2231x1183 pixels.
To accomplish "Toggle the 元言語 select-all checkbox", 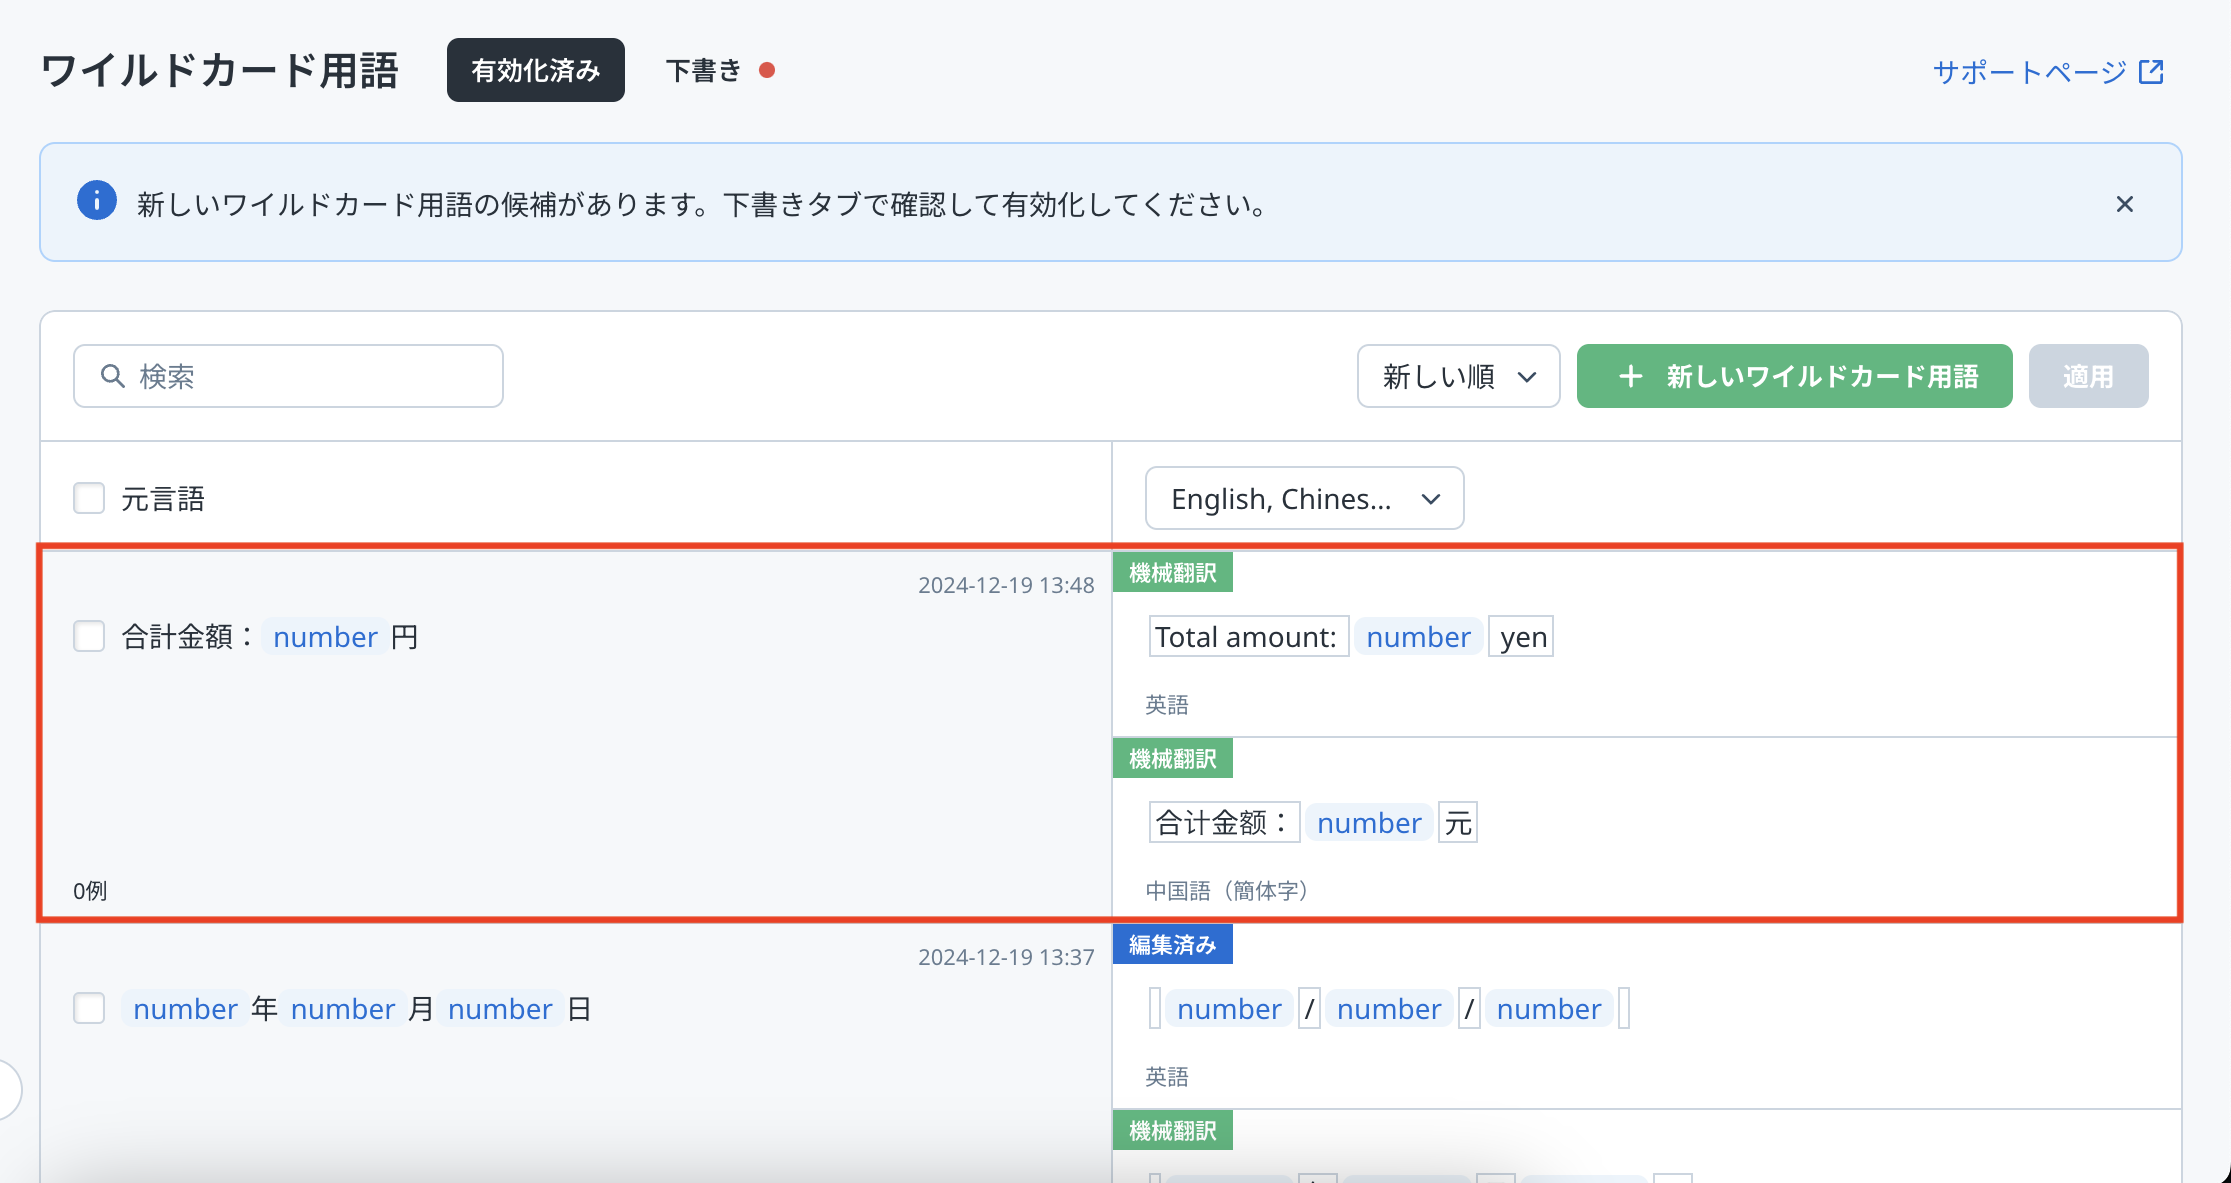I will [x=89, y=498].
